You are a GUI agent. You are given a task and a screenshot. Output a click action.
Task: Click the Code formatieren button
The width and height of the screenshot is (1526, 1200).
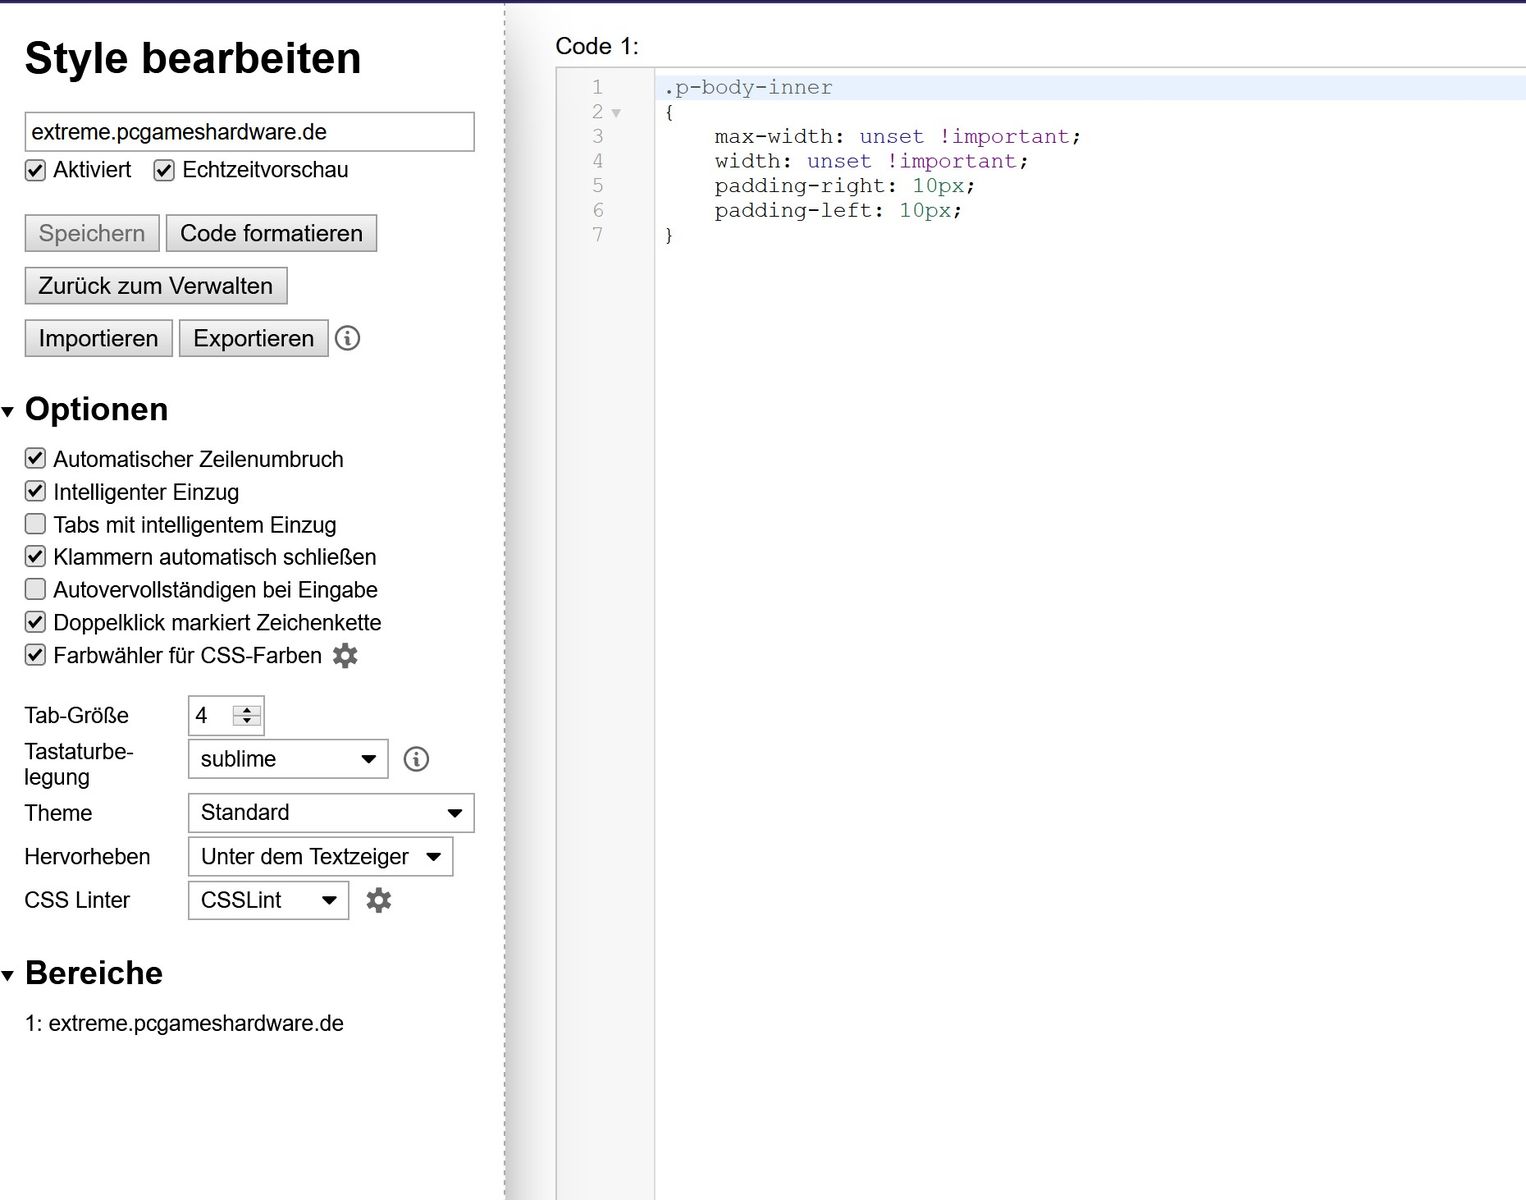pos(271,233)
